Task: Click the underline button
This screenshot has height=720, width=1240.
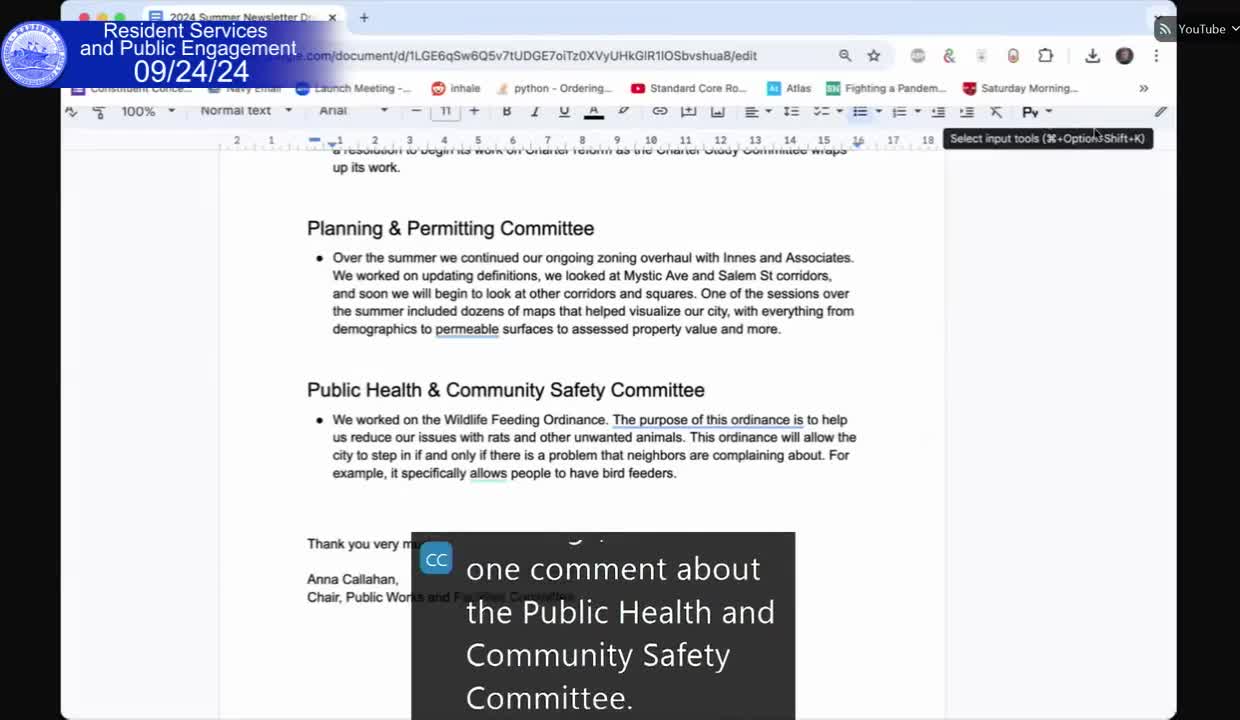Action: [x=564, y=111]
